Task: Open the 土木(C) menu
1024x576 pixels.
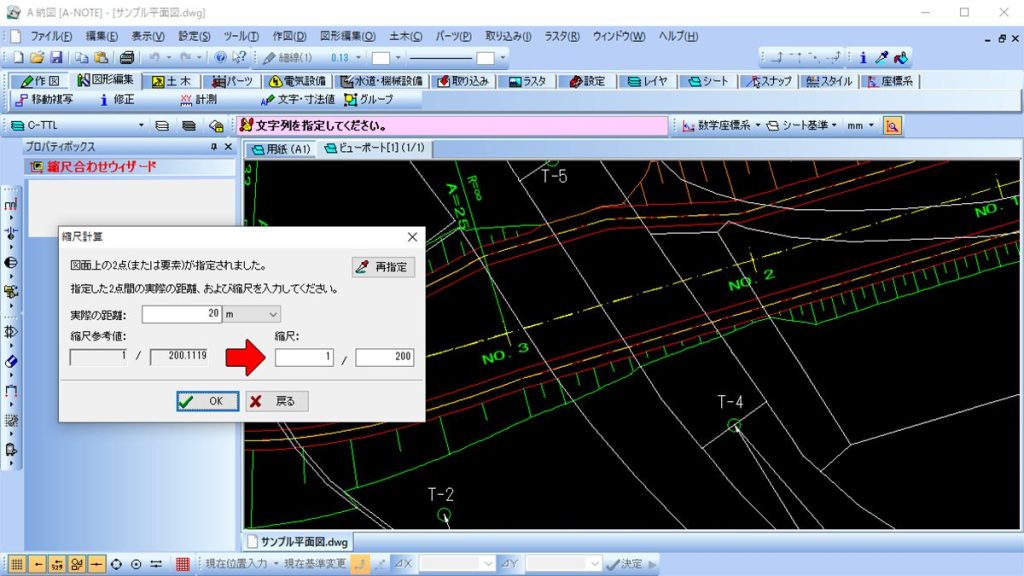Action: [x=402, y=36]
